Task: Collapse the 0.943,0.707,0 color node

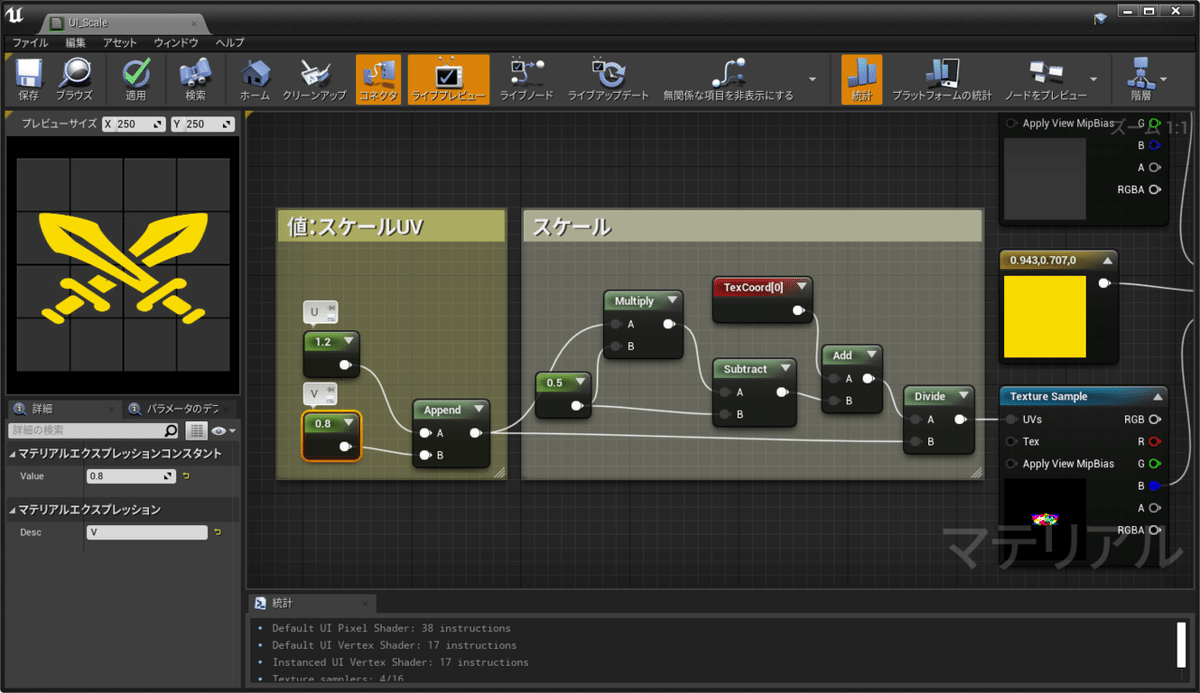Action: pos(1107,260)
